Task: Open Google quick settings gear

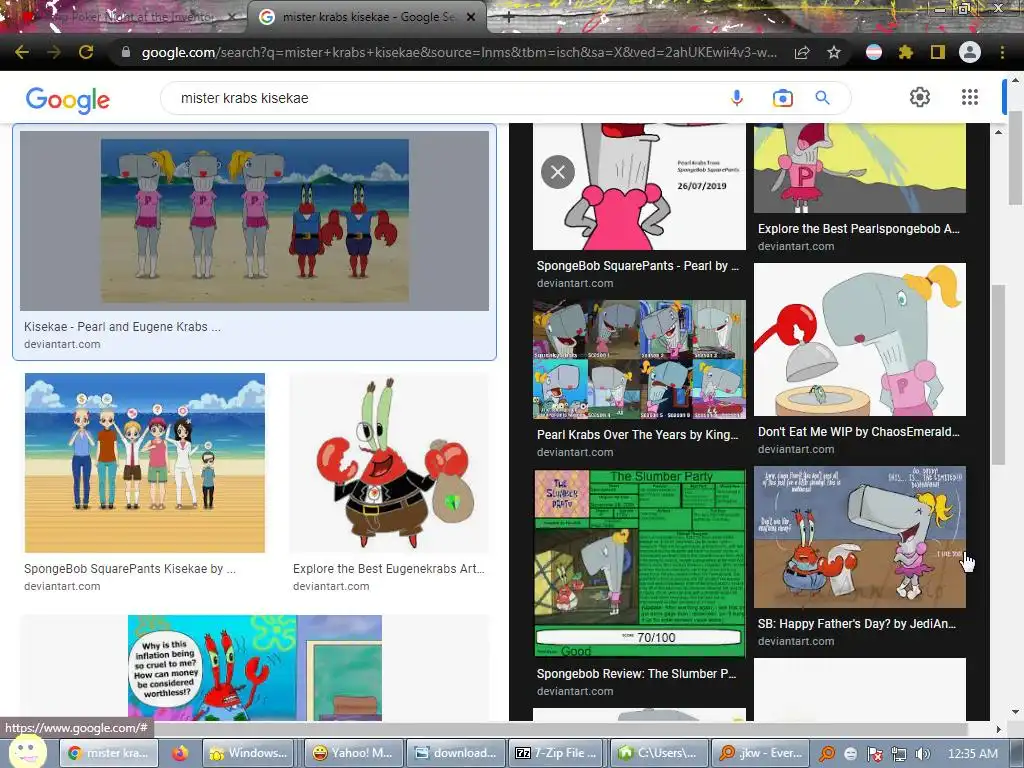Action: 920,97
